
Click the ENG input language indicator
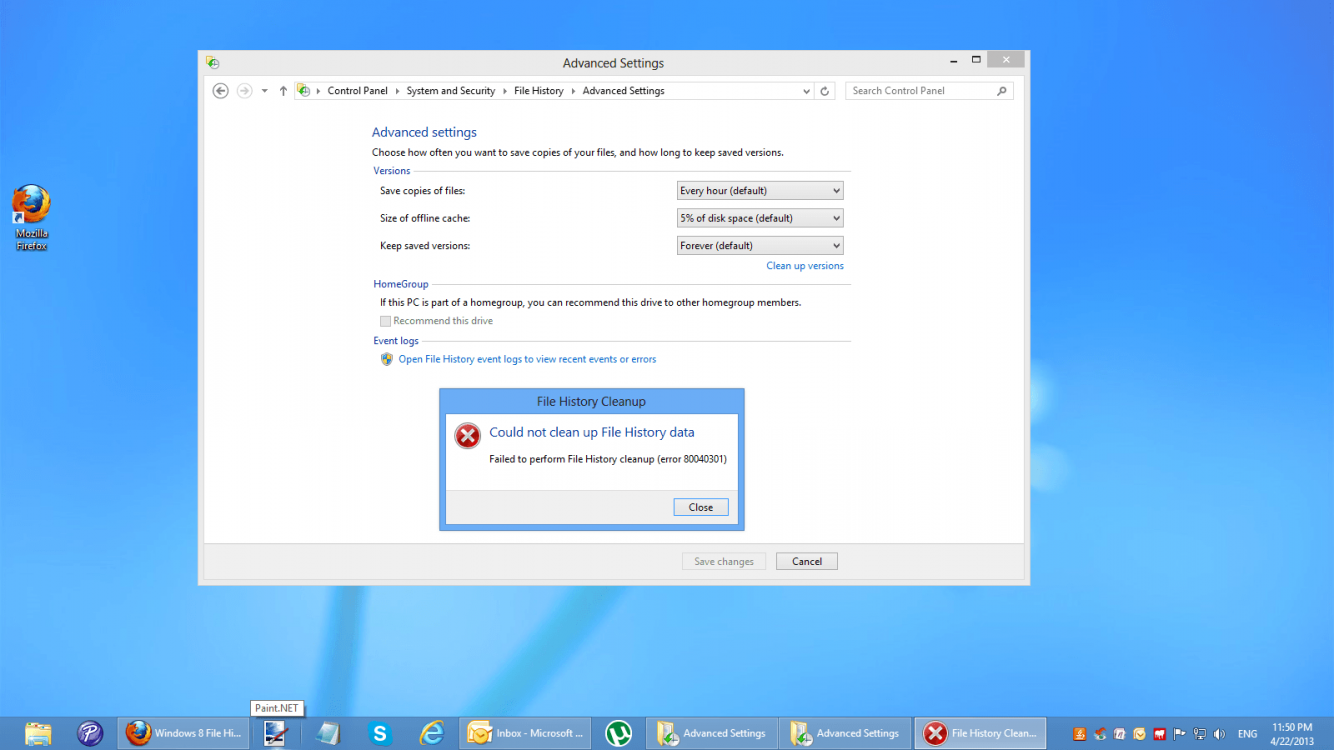(1247, 734)
